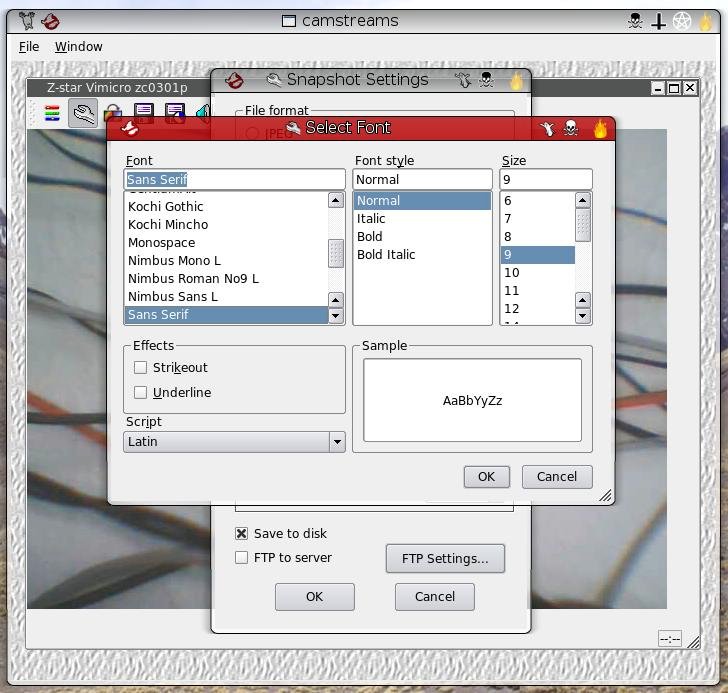This screenshot has width=728, height=693.
Task: Select Kochi Mincho font
Action: pos(226,225)
